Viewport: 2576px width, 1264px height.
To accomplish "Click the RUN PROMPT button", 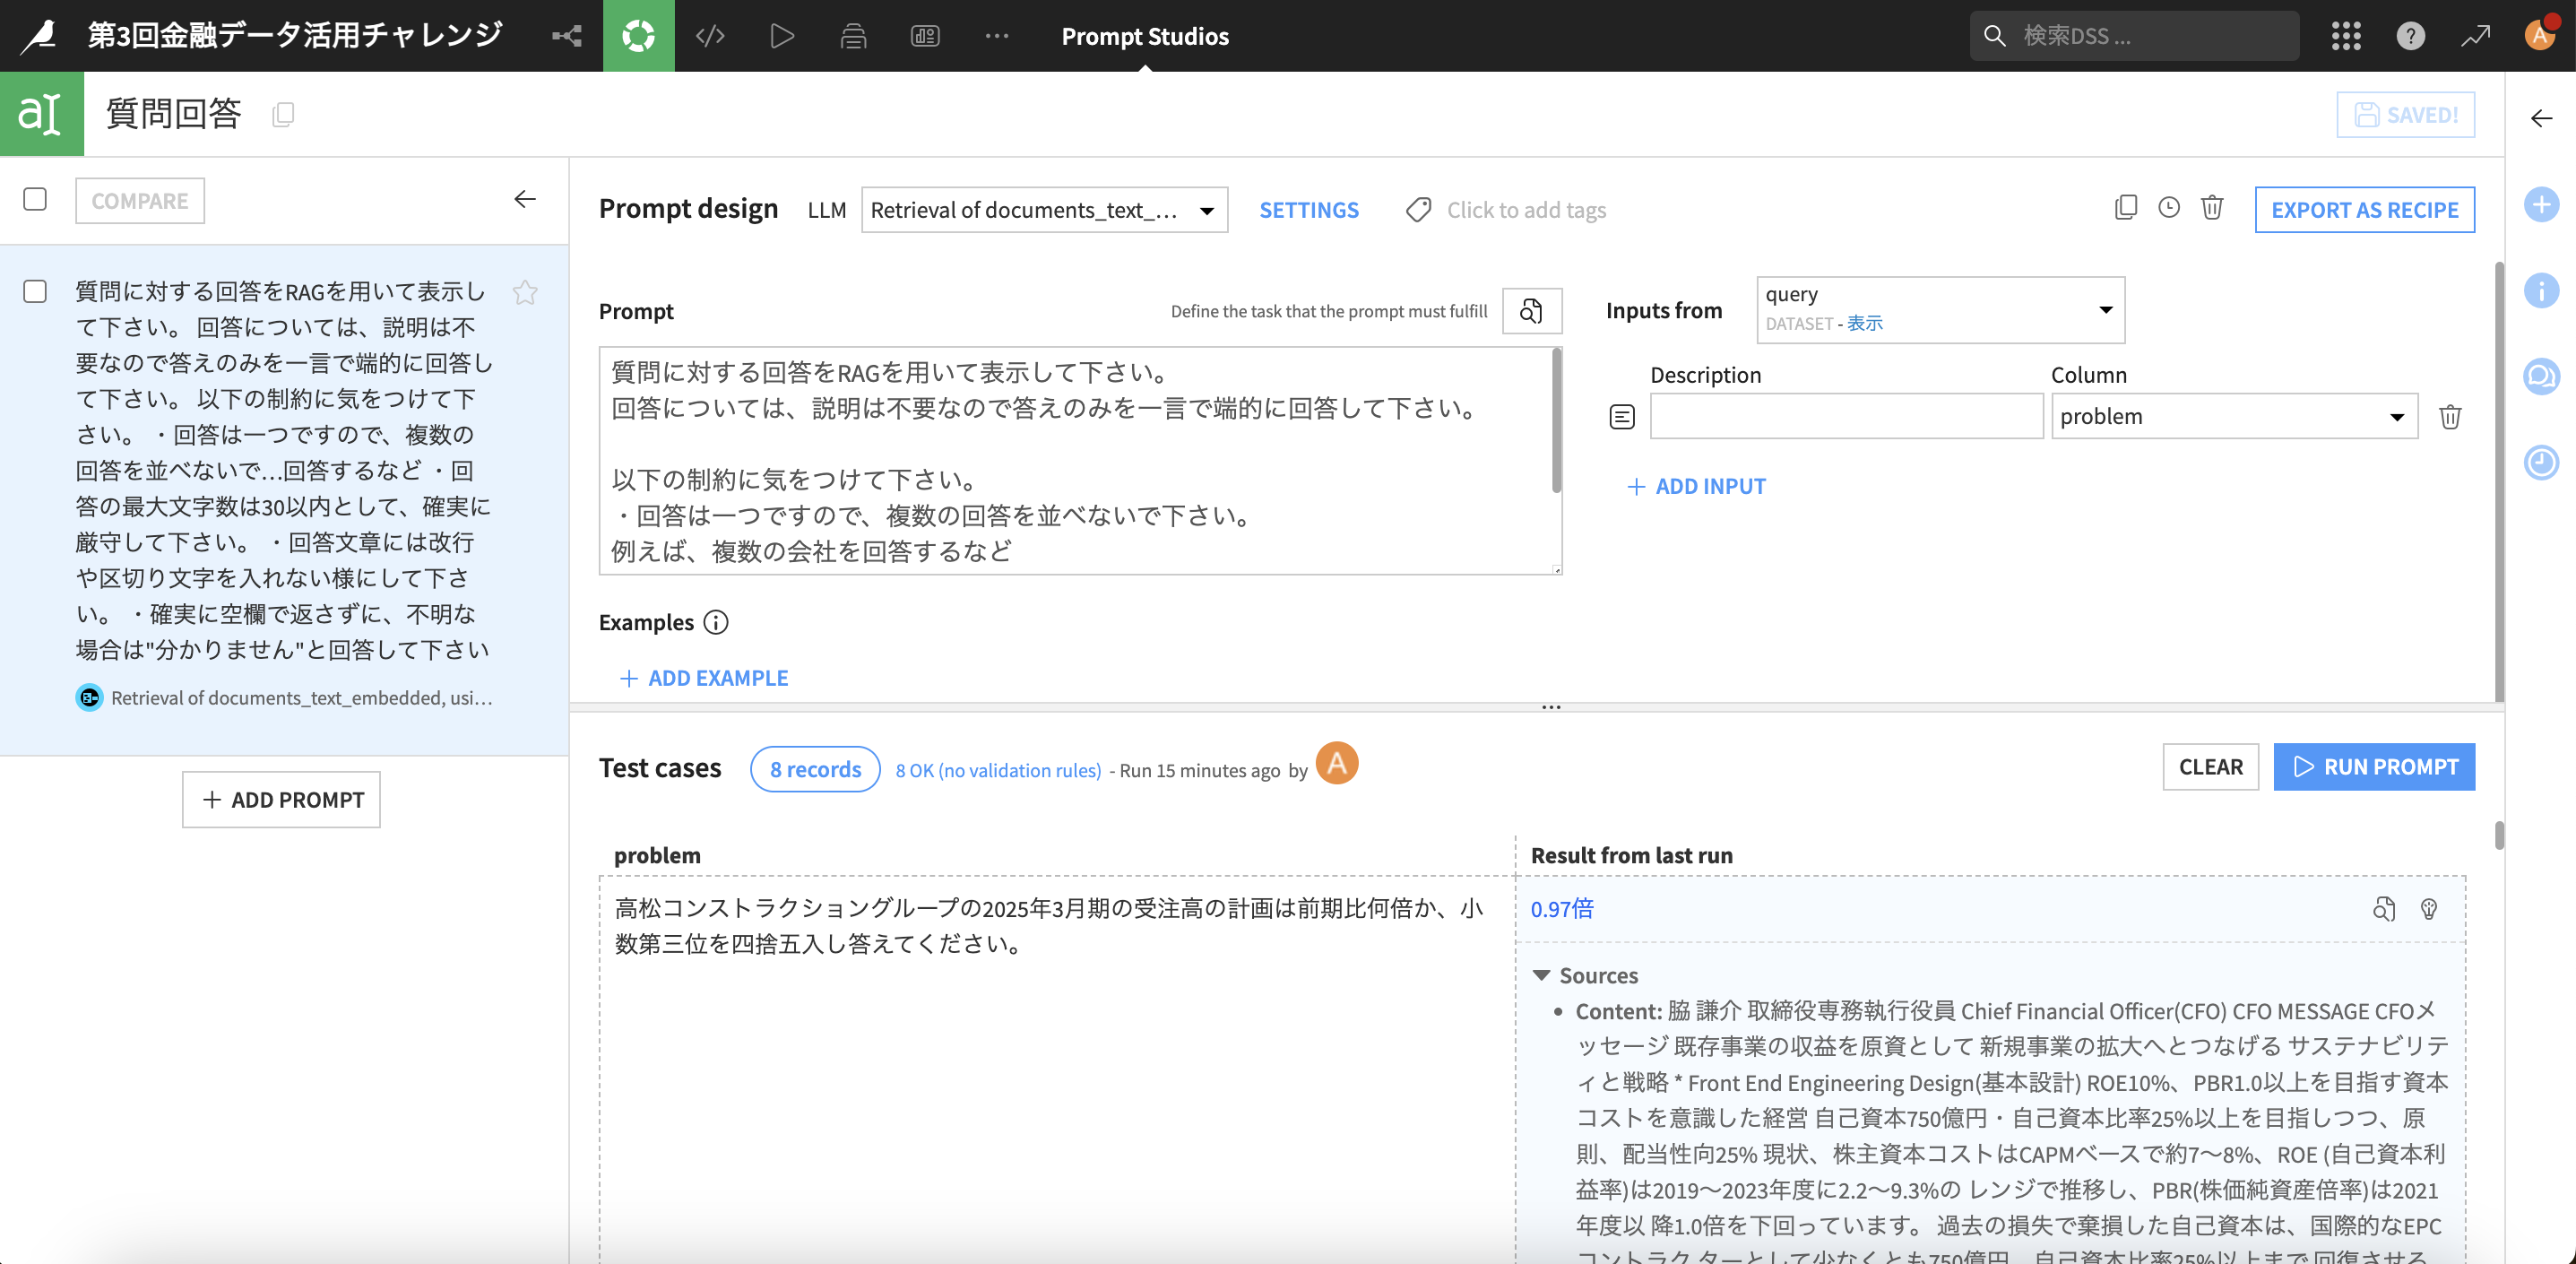I will coord(2373,767).
